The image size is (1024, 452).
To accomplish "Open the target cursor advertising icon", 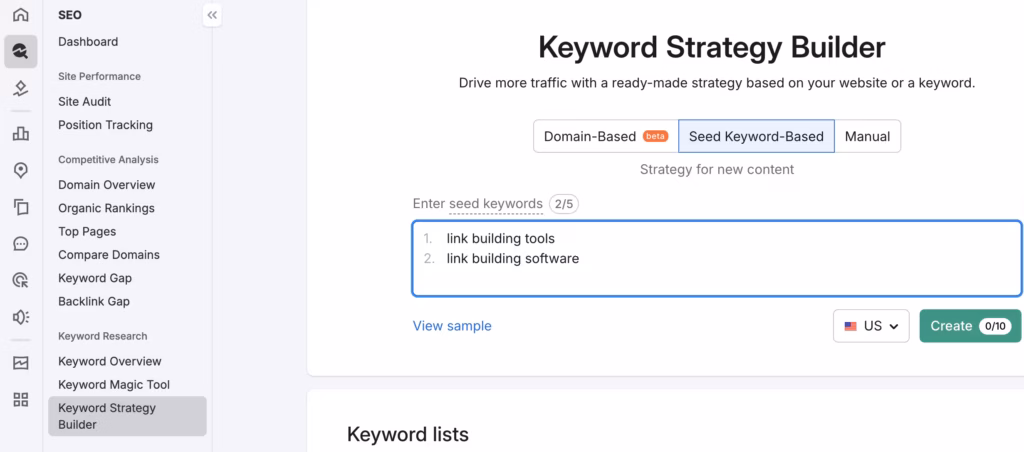I will [21, 280].
